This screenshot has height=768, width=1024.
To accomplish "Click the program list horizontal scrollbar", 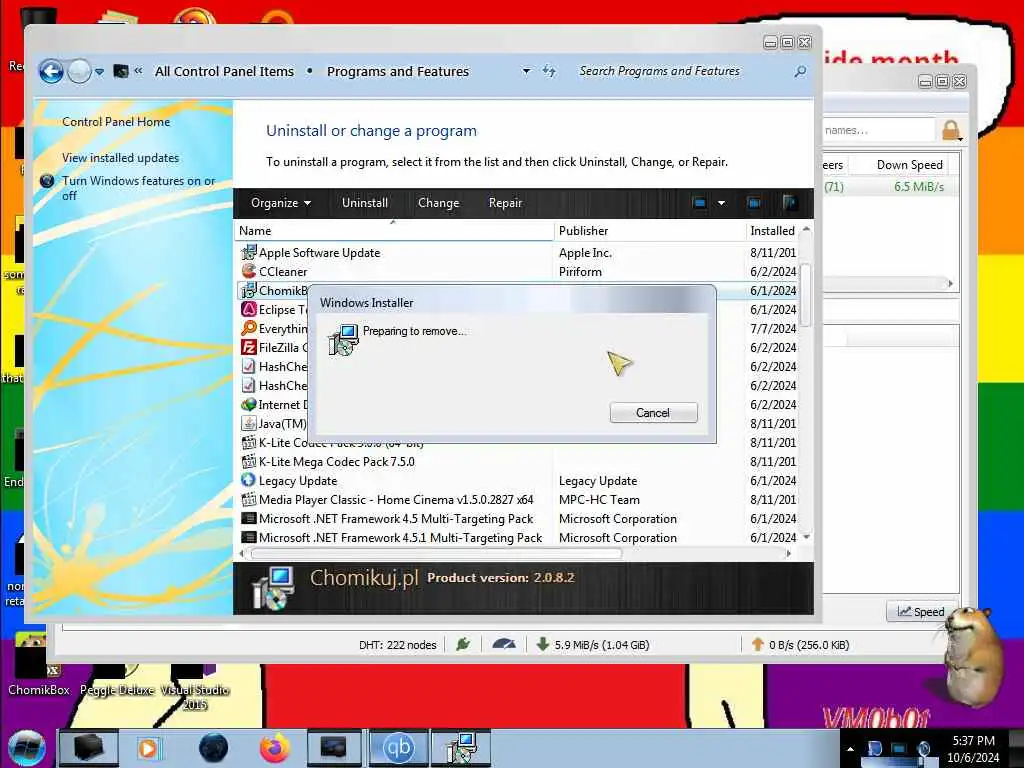I will click(x=436, y=554).
